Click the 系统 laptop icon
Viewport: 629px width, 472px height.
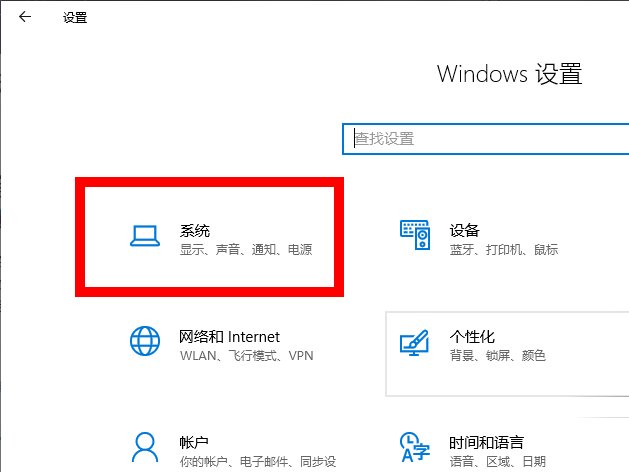point(145,236)
